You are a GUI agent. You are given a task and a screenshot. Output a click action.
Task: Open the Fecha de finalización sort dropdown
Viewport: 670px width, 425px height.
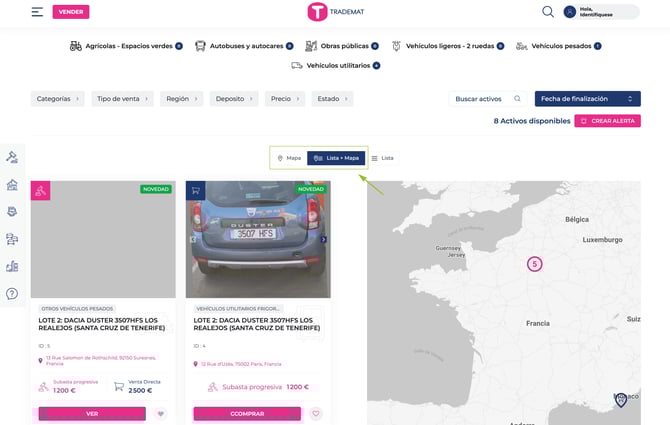coord(588,99)
